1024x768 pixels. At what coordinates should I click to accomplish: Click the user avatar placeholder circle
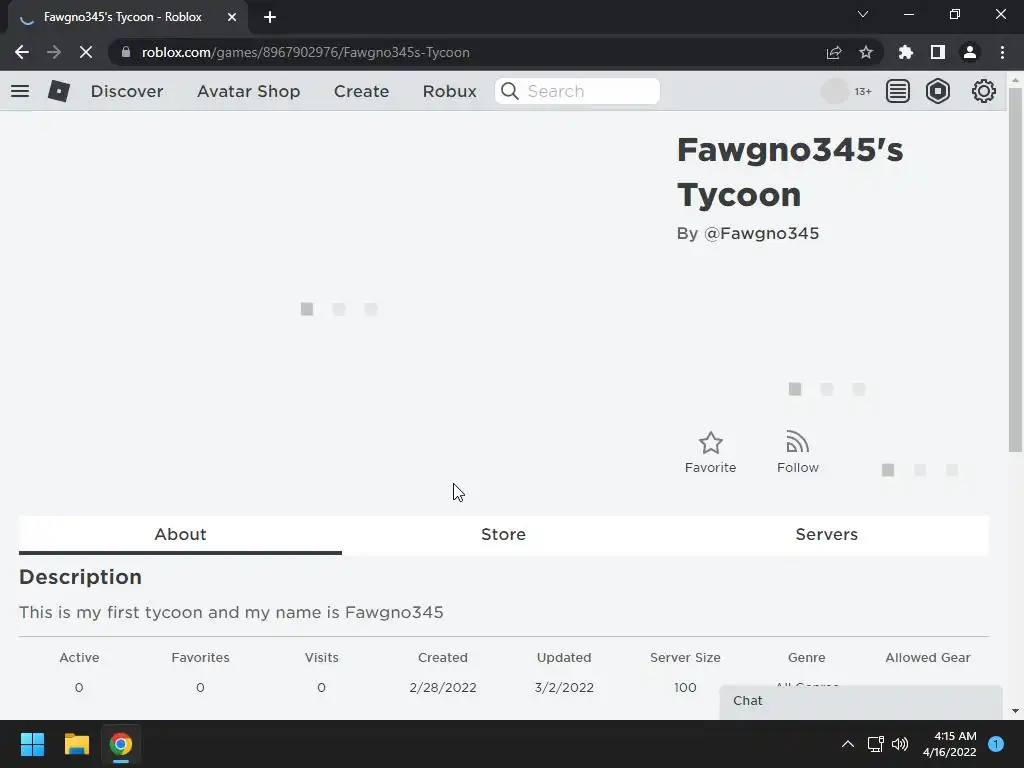click(834, 91)
